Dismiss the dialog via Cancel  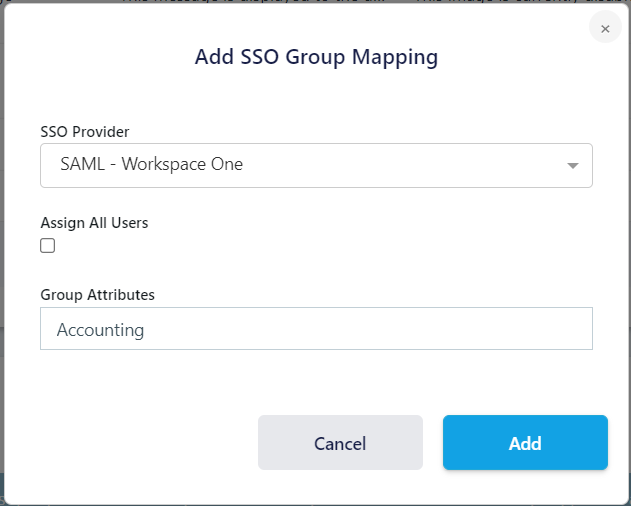[x=340, y=443]
